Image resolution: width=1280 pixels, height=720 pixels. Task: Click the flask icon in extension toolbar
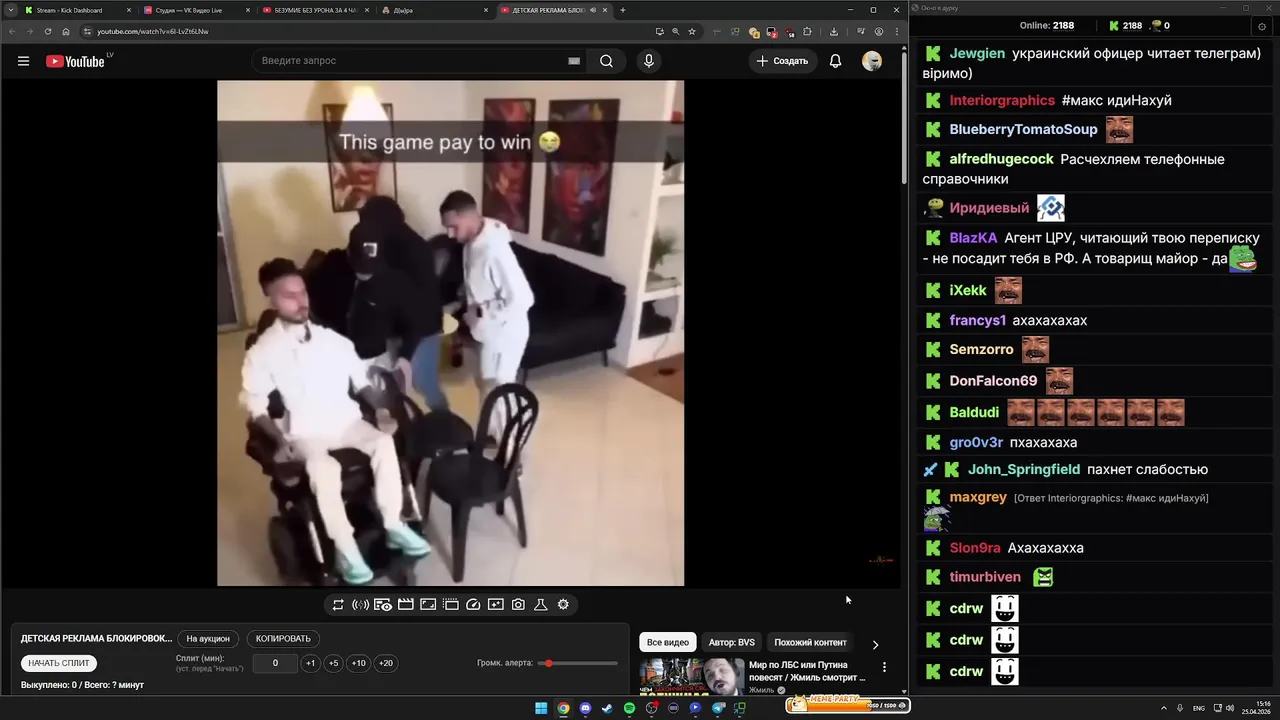540,604
